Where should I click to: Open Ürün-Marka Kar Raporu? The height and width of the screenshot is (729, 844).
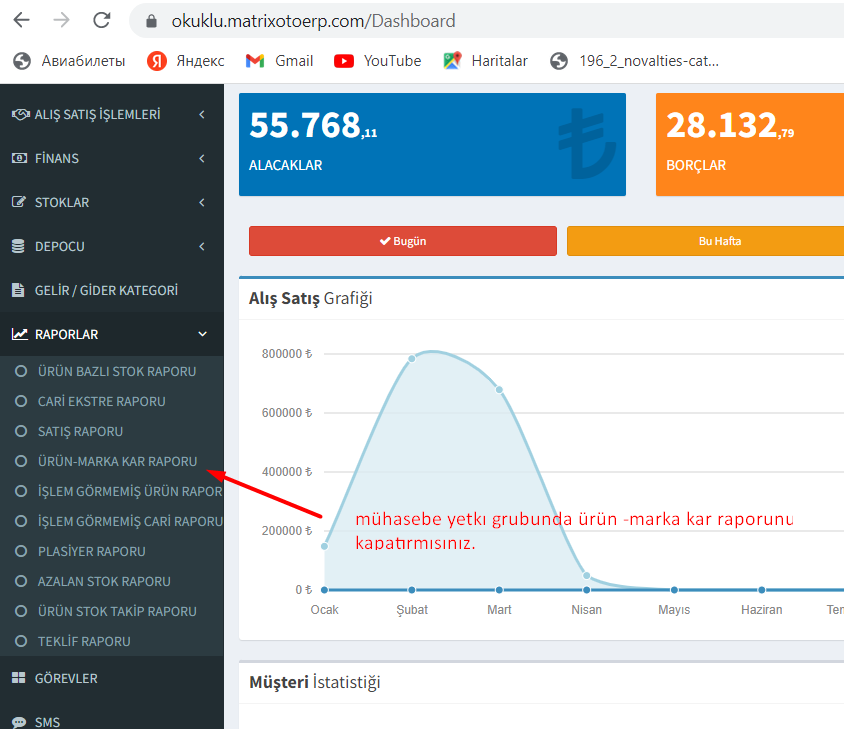tap(117, 461)
